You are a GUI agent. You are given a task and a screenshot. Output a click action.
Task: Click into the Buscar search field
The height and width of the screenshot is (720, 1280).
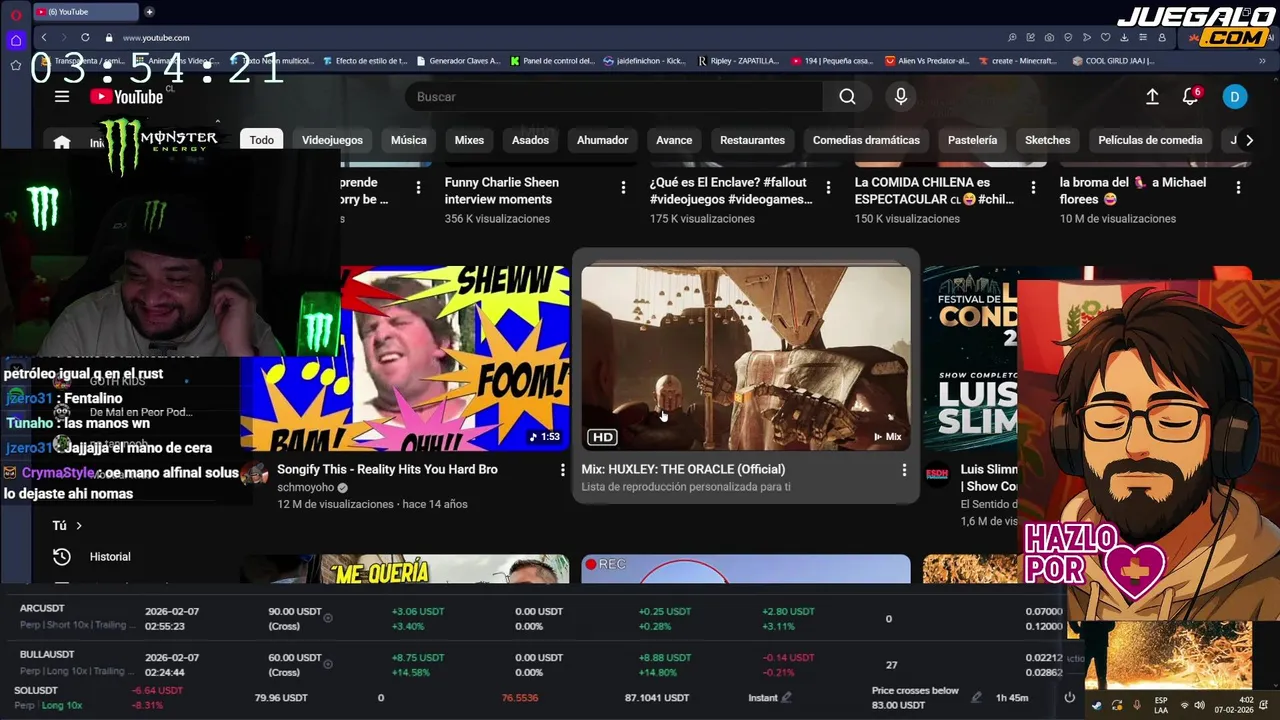[614, 97]
